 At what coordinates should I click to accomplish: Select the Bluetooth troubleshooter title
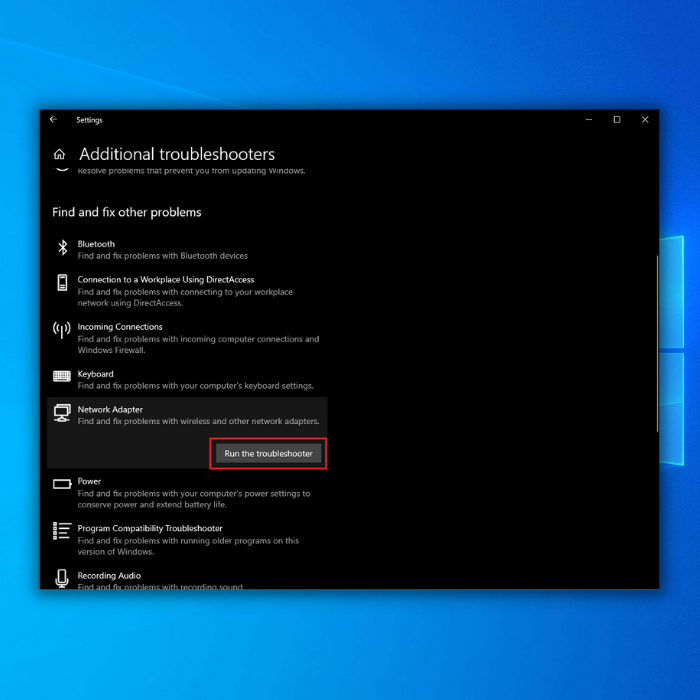pos(96,244)
